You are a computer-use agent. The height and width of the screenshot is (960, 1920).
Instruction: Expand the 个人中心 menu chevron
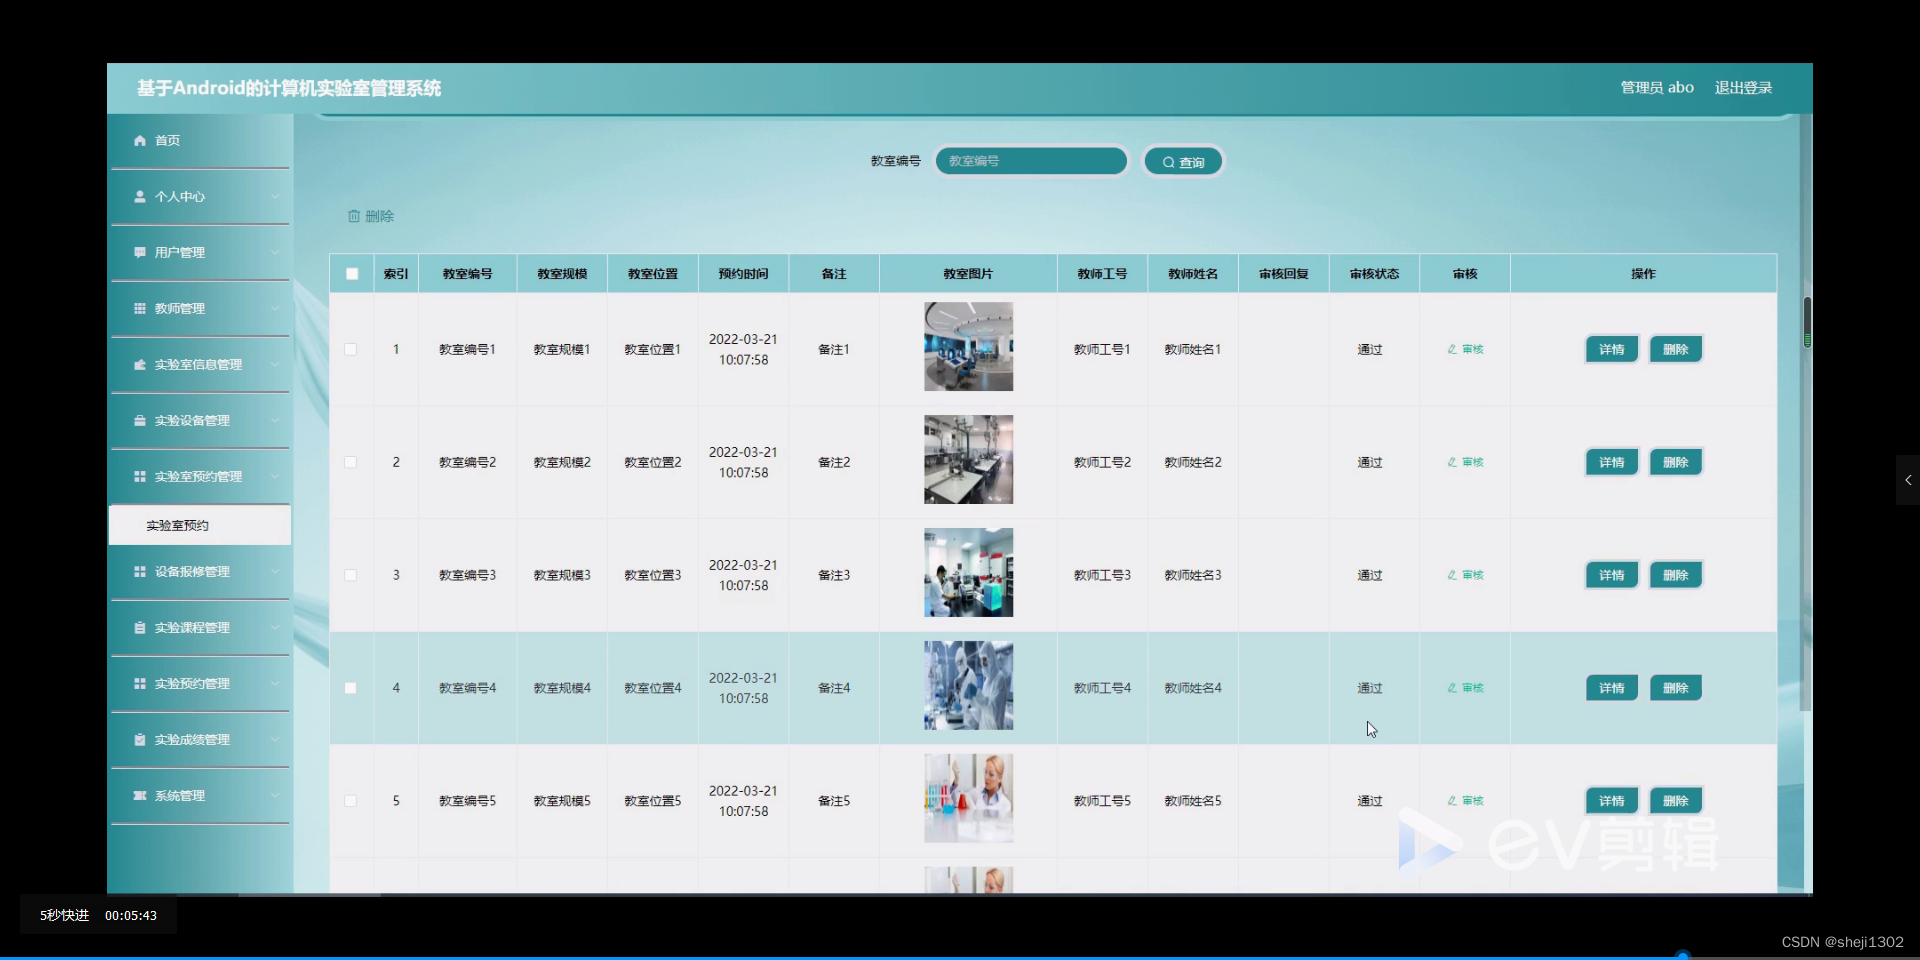click(276, 196)
